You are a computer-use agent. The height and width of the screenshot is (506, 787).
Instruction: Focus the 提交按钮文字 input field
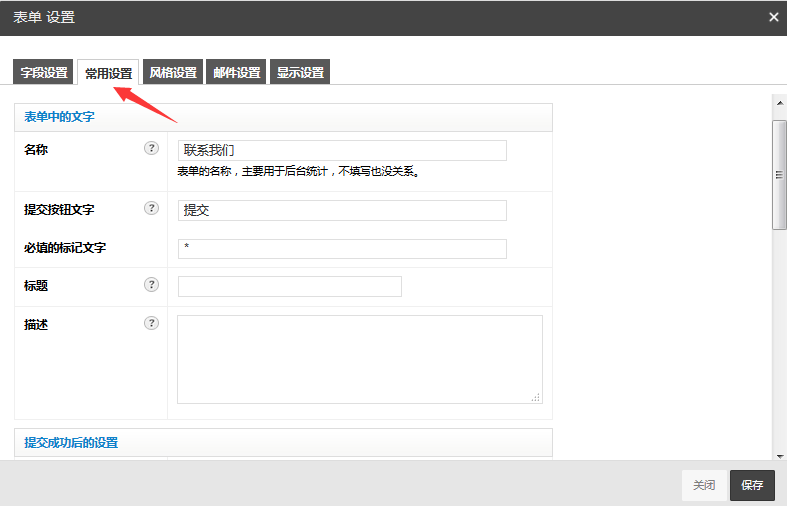click(342, 210)
